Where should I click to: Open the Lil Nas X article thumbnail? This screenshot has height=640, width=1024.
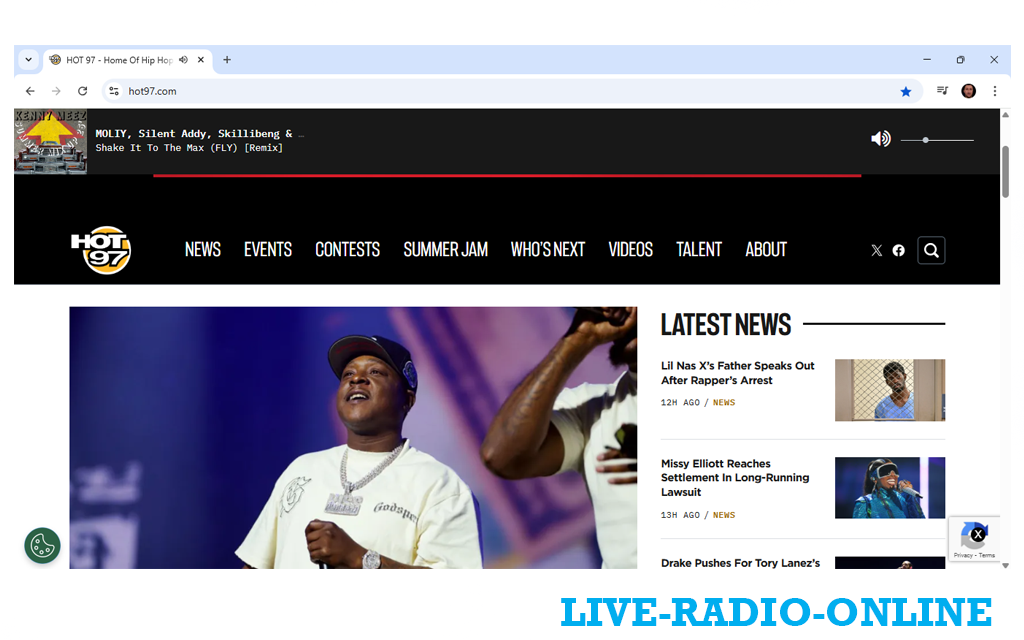click(x=889, y=390)
